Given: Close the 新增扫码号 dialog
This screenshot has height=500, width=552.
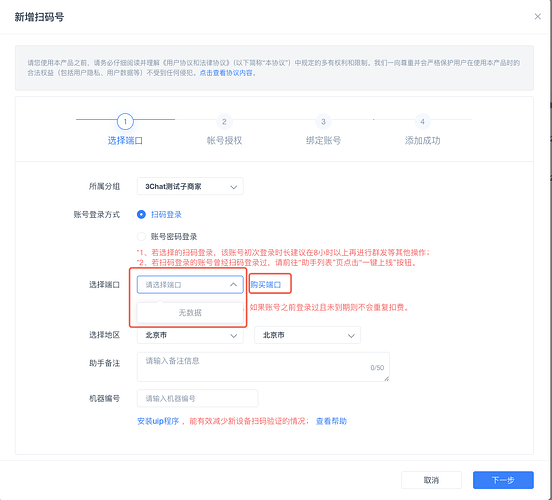Looking at the screenshot, I should (x=537, y=17).
